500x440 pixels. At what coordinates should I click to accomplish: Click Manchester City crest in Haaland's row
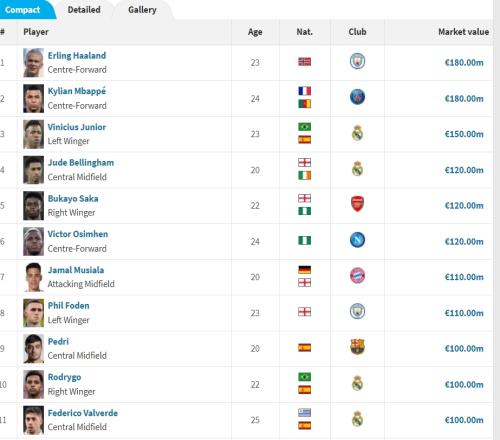[x=357, y=61]
